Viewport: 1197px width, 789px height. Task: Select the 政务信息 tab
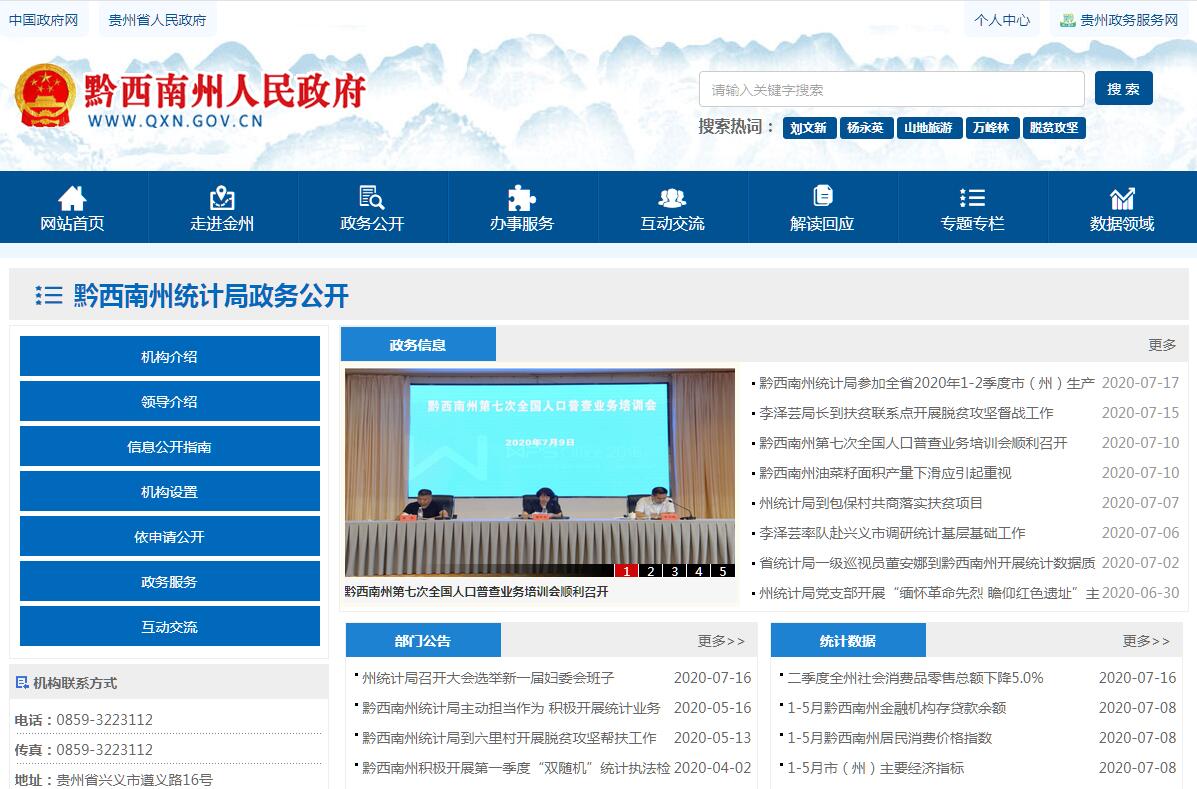point(418,345)
